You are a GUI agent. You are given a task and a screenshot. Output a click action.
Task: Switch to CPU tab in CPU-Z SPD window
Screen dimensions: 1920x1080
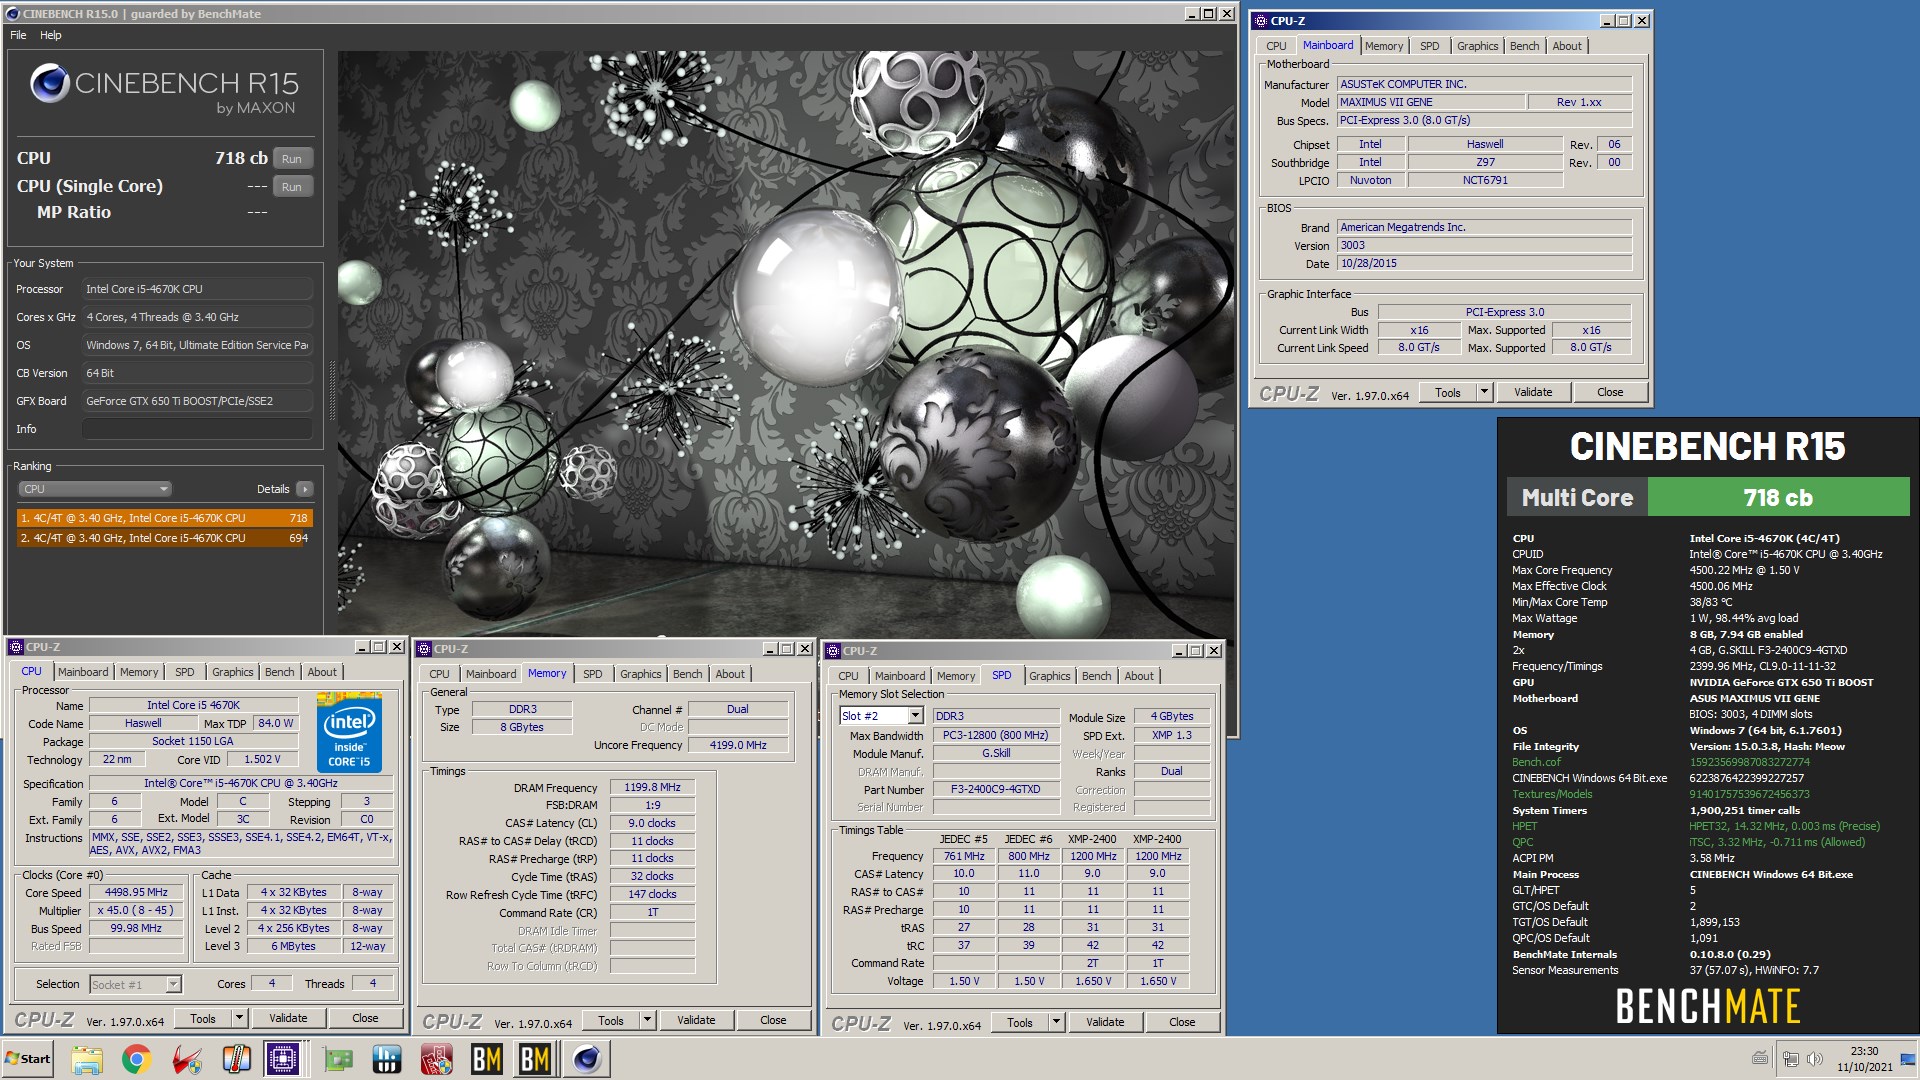[x=848, y=676]
